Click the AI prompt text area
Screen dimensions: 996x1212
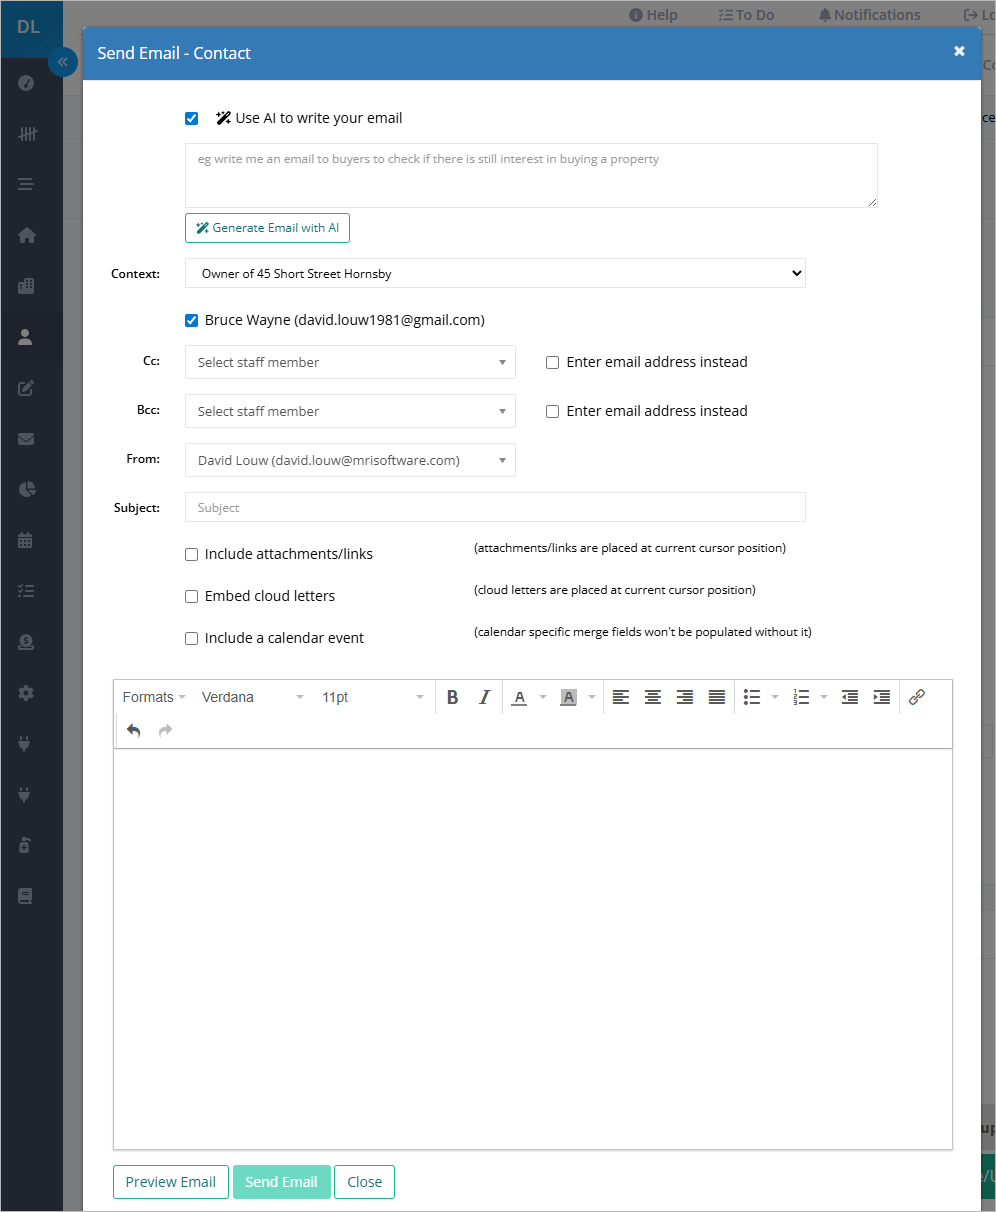point(531,175)
